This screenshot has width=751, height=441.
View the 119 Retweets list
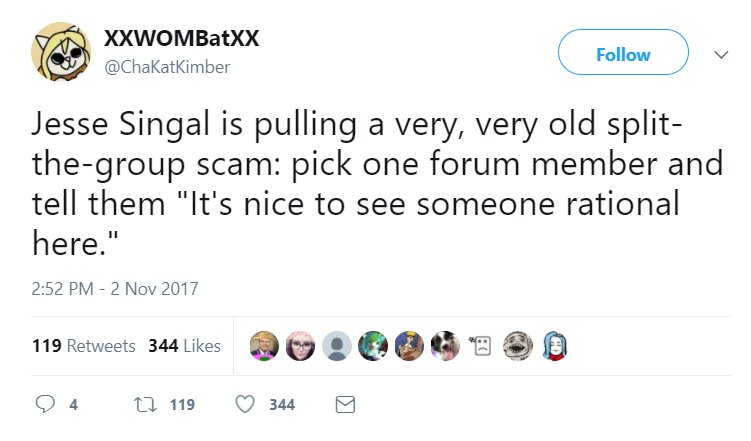[x=84, y=346]
